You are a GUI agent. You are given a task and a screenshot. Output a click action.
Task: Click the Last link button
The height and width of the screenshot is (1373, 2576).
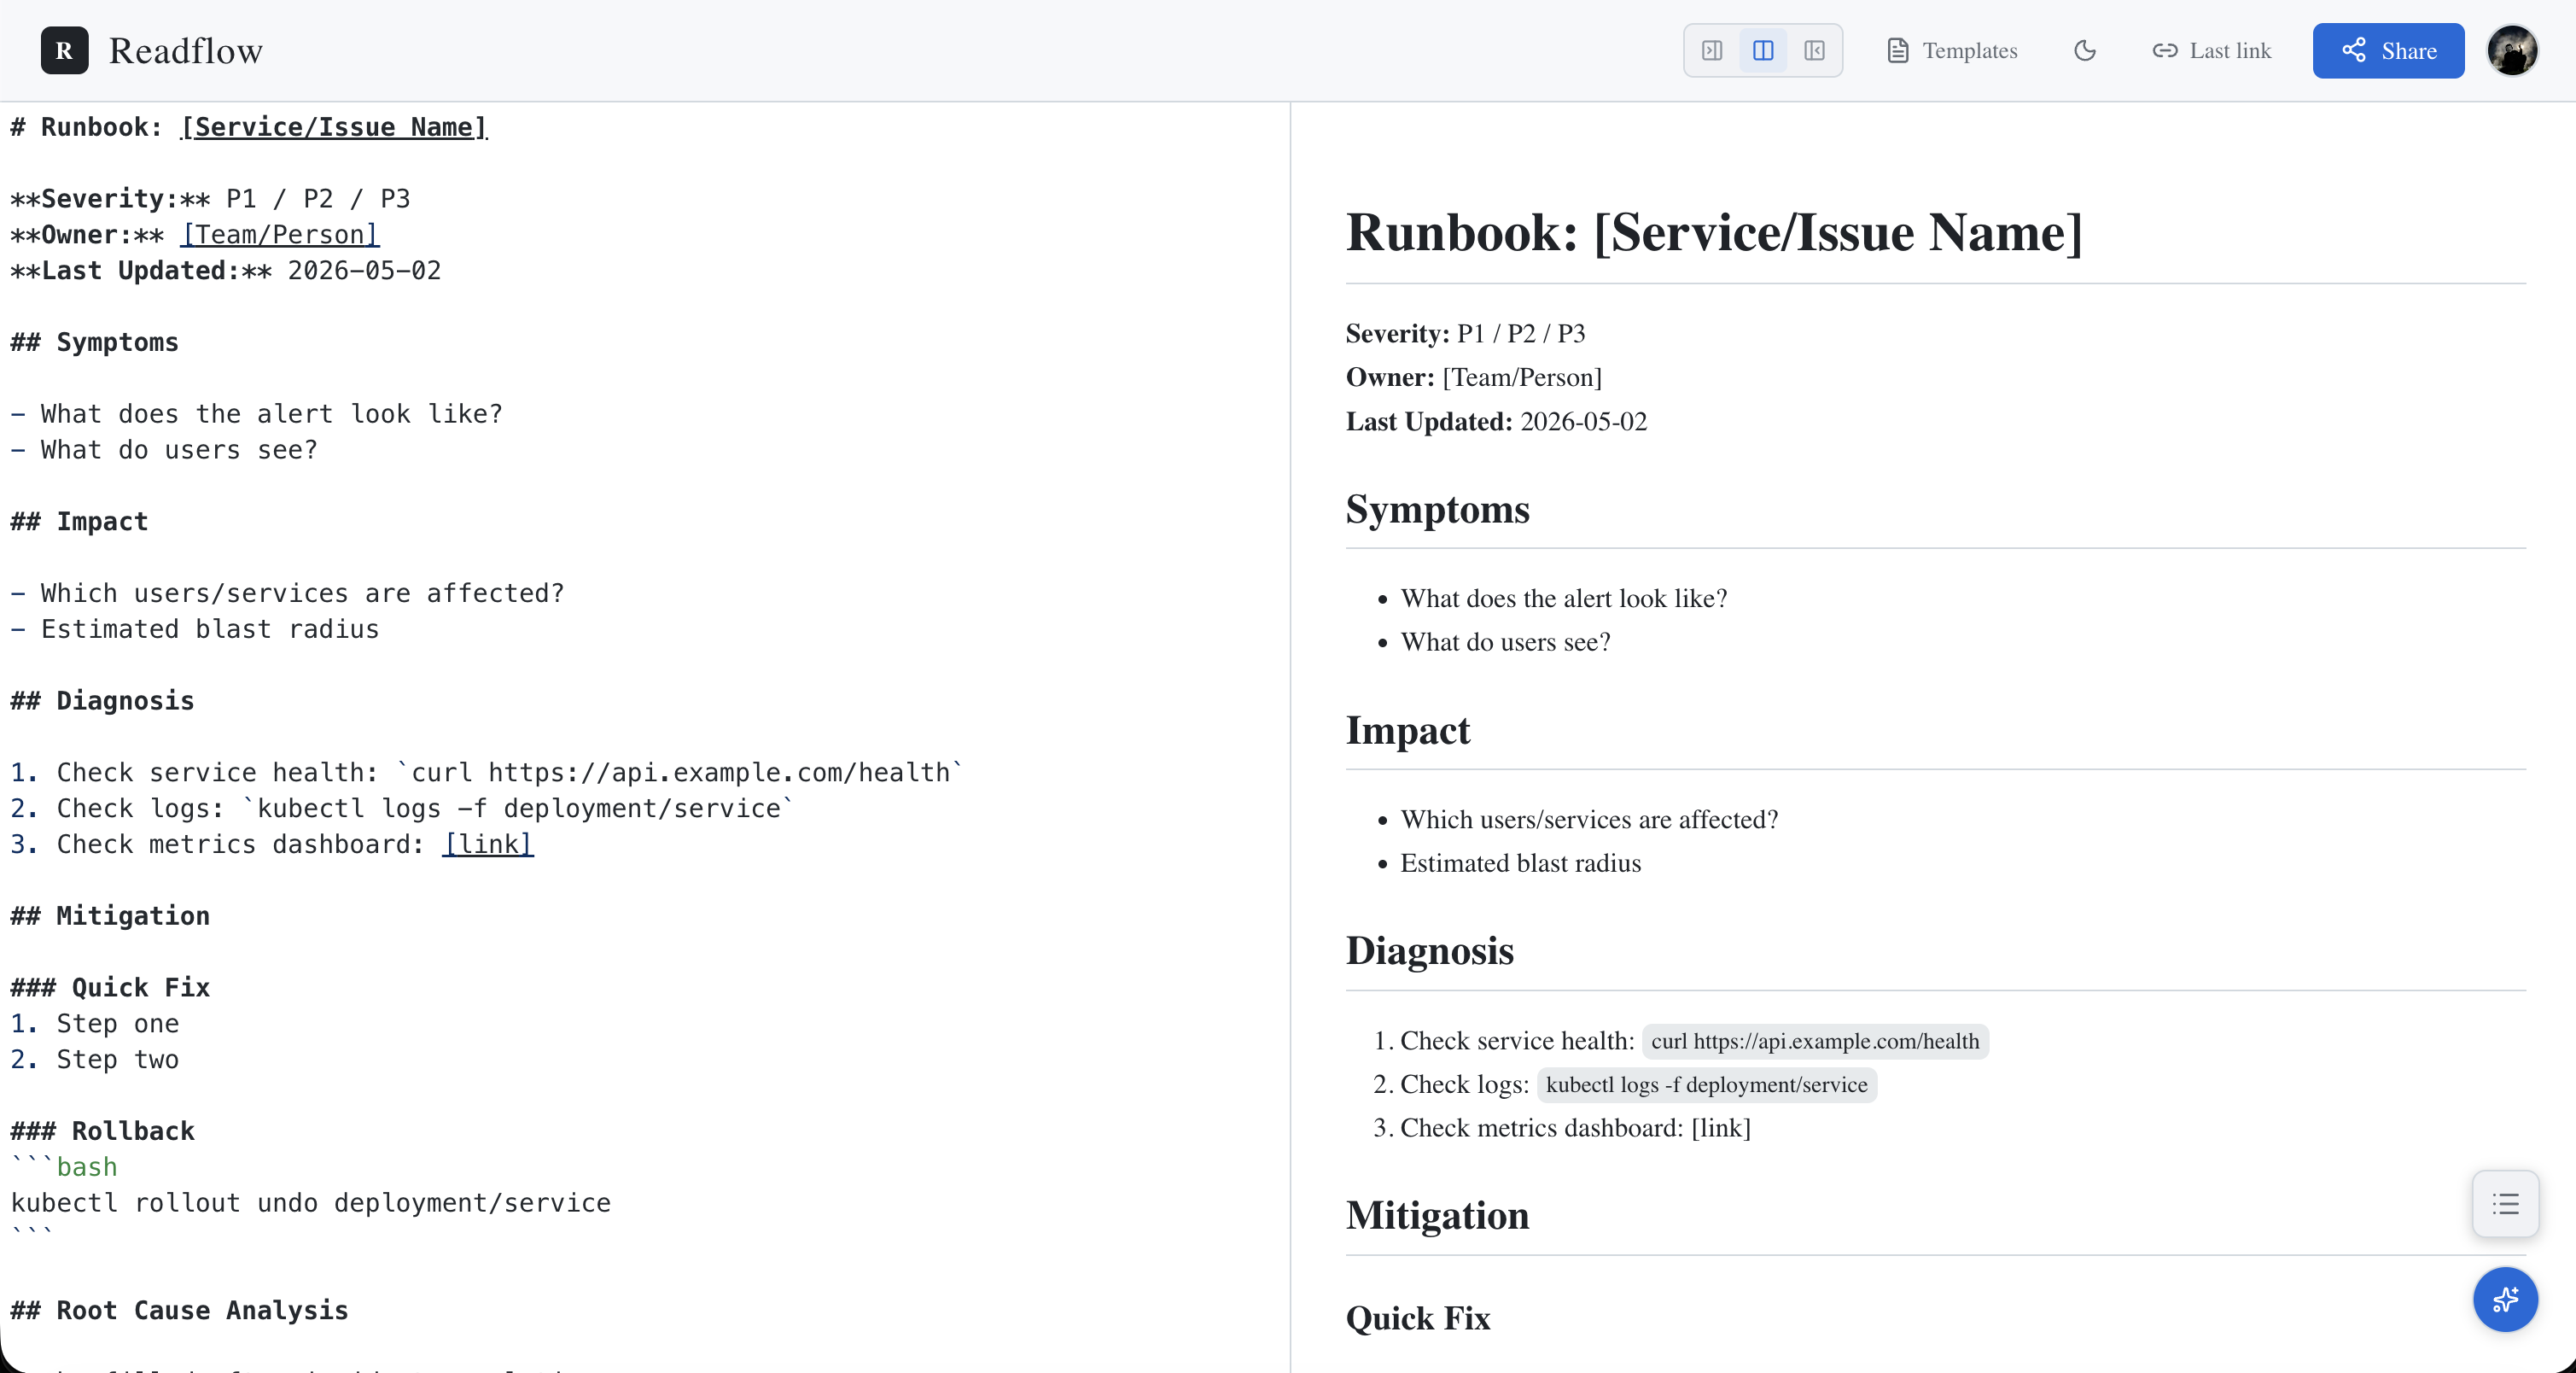tap(2211, 50)
